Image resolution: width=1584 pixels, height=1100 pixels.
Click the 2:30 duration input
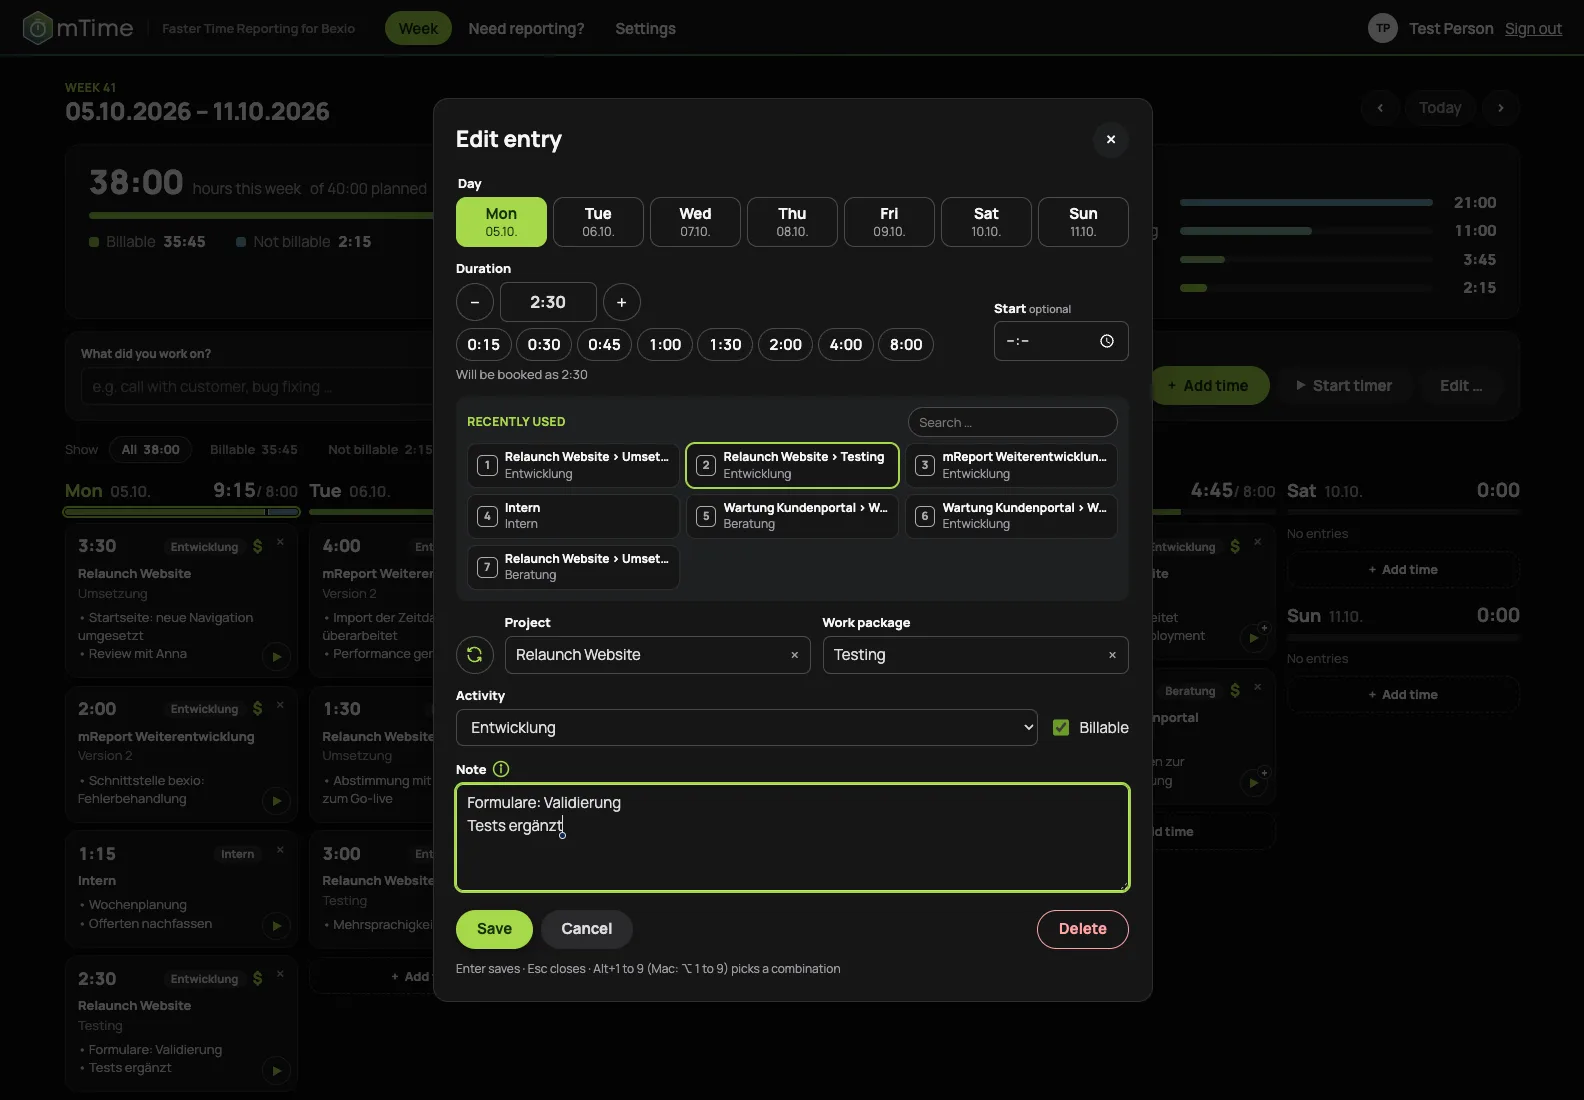(x=548, y=302)
